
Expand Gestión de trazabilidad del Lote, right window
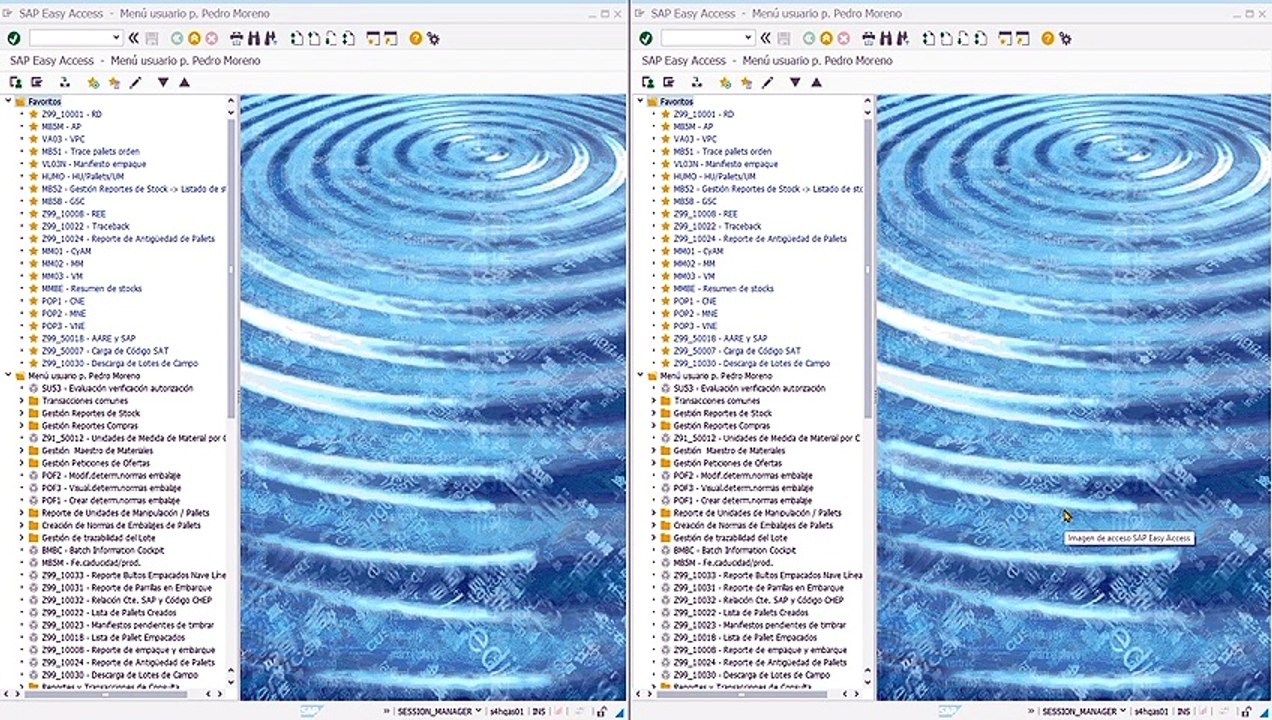coord(653,538)
